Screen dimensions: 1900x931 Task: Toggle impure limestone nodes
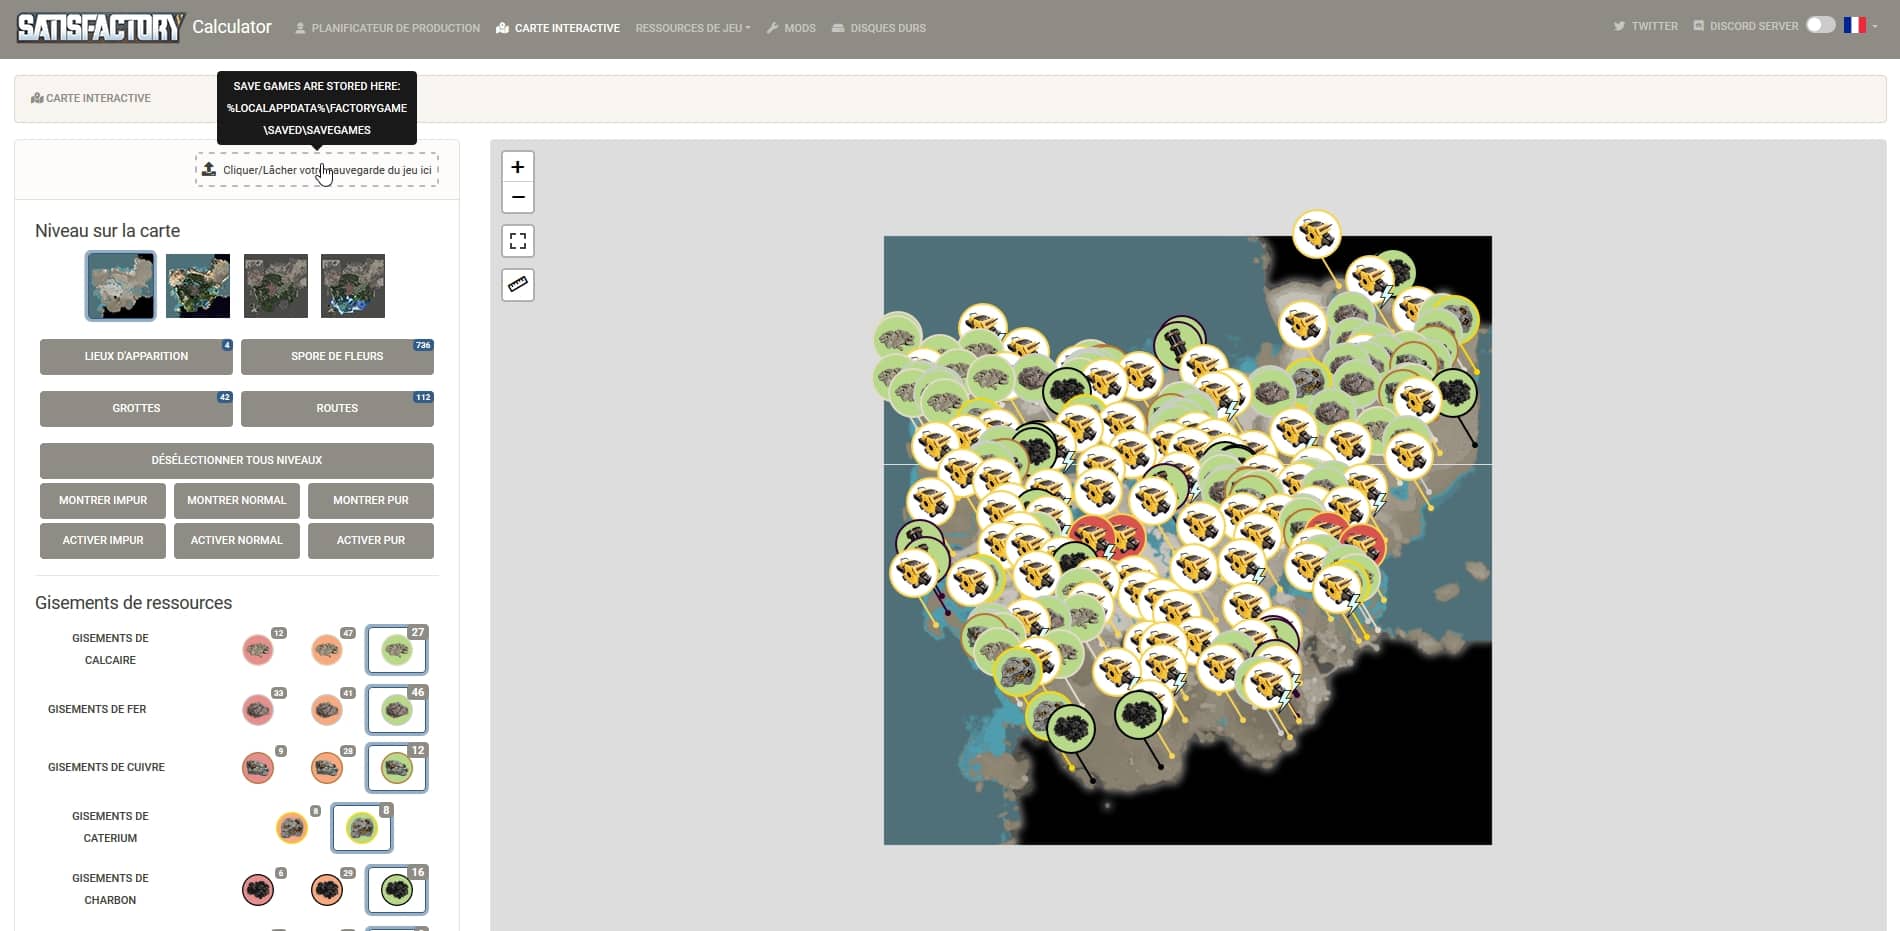pos(258,650)
